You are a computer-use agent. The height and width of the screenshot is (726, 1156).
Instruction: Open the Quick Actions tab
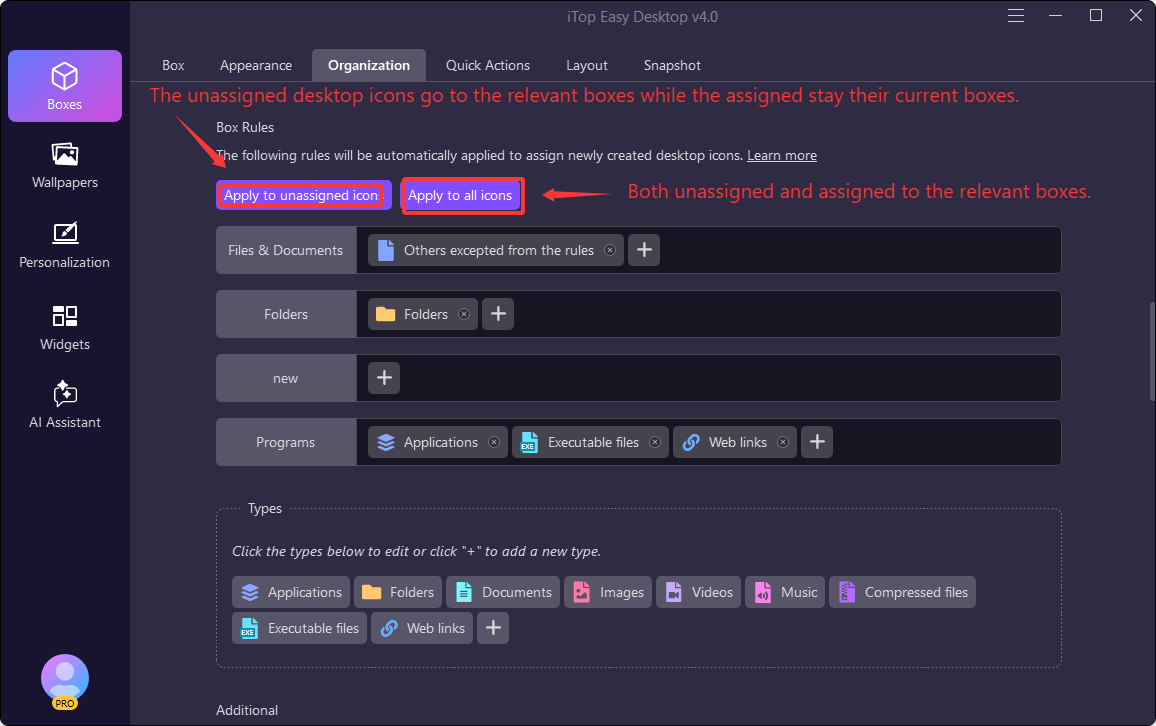point(487,66)
